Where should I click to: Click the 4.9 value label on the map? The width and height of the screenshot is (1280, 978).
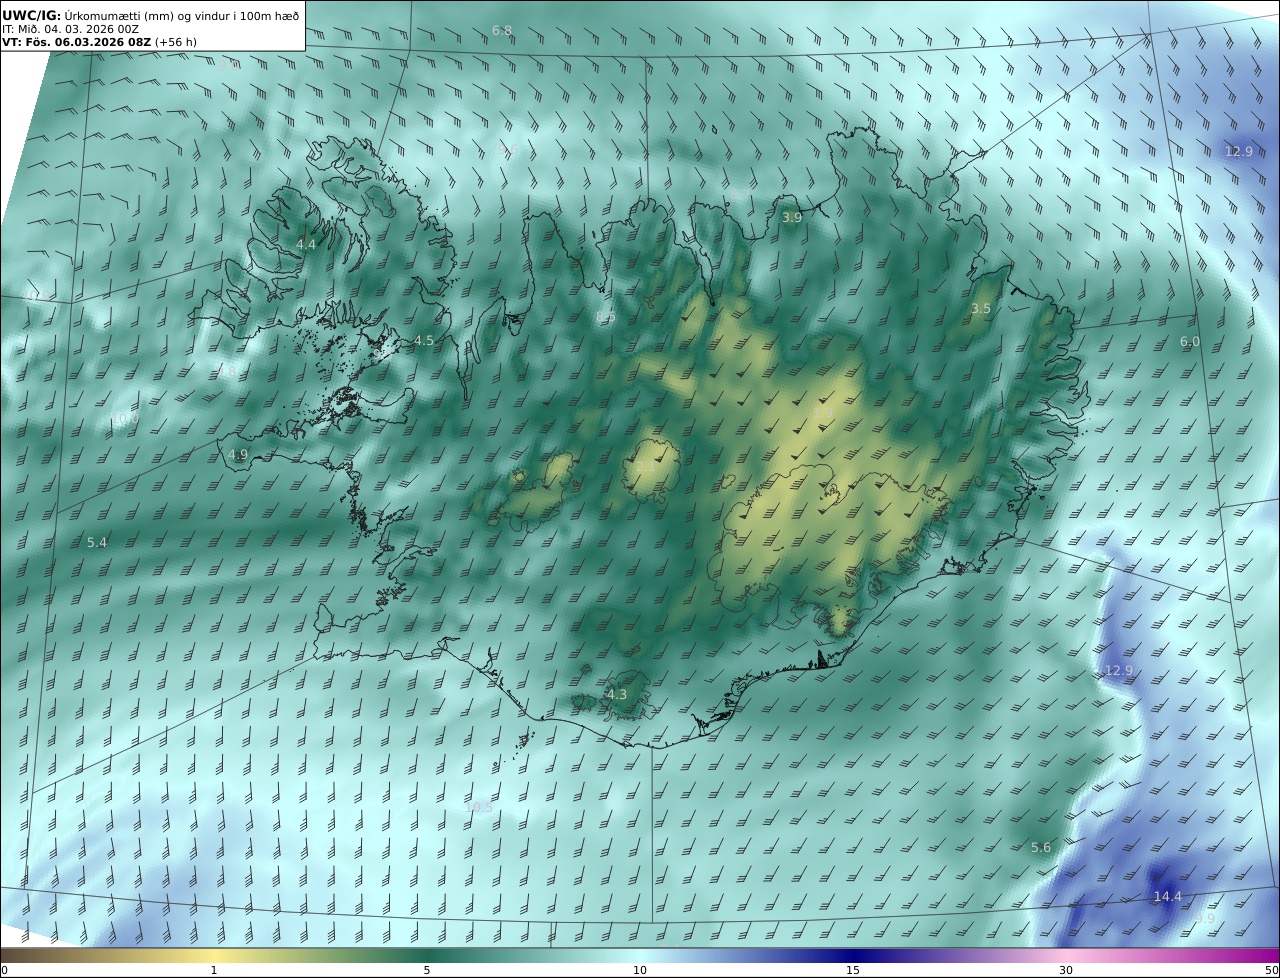tap(238, 454)
